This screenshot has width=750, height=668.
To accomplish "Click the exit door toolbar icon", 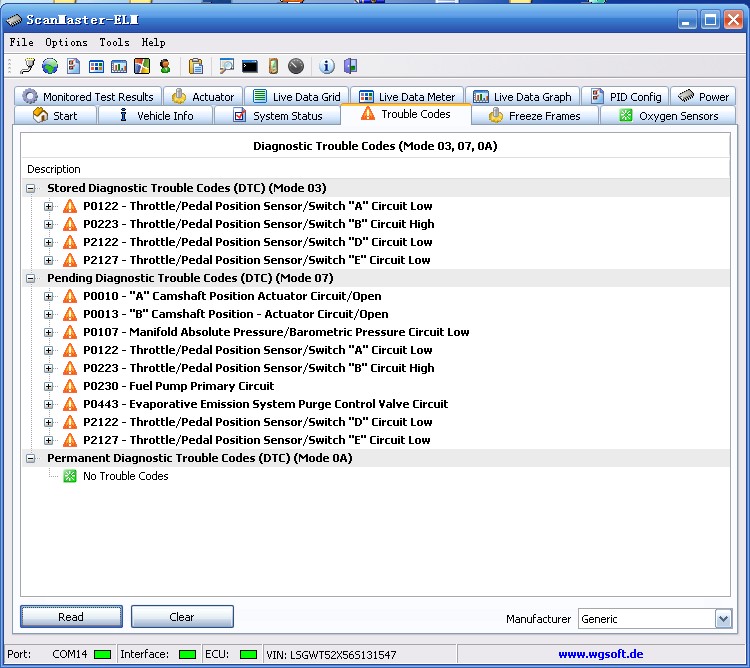I will point(350,66).
